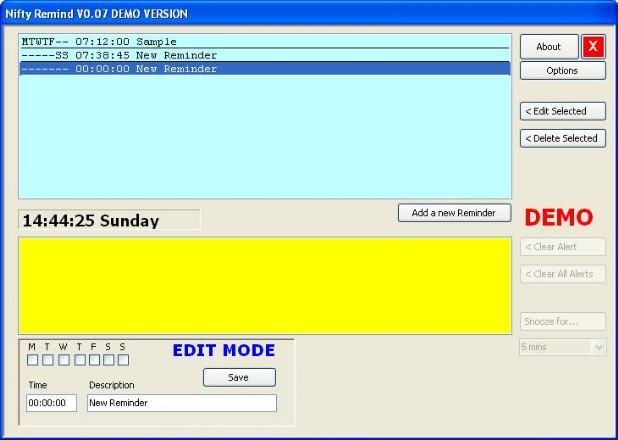
Task: Click the Edit Selected button
Action: pos(562,111)
